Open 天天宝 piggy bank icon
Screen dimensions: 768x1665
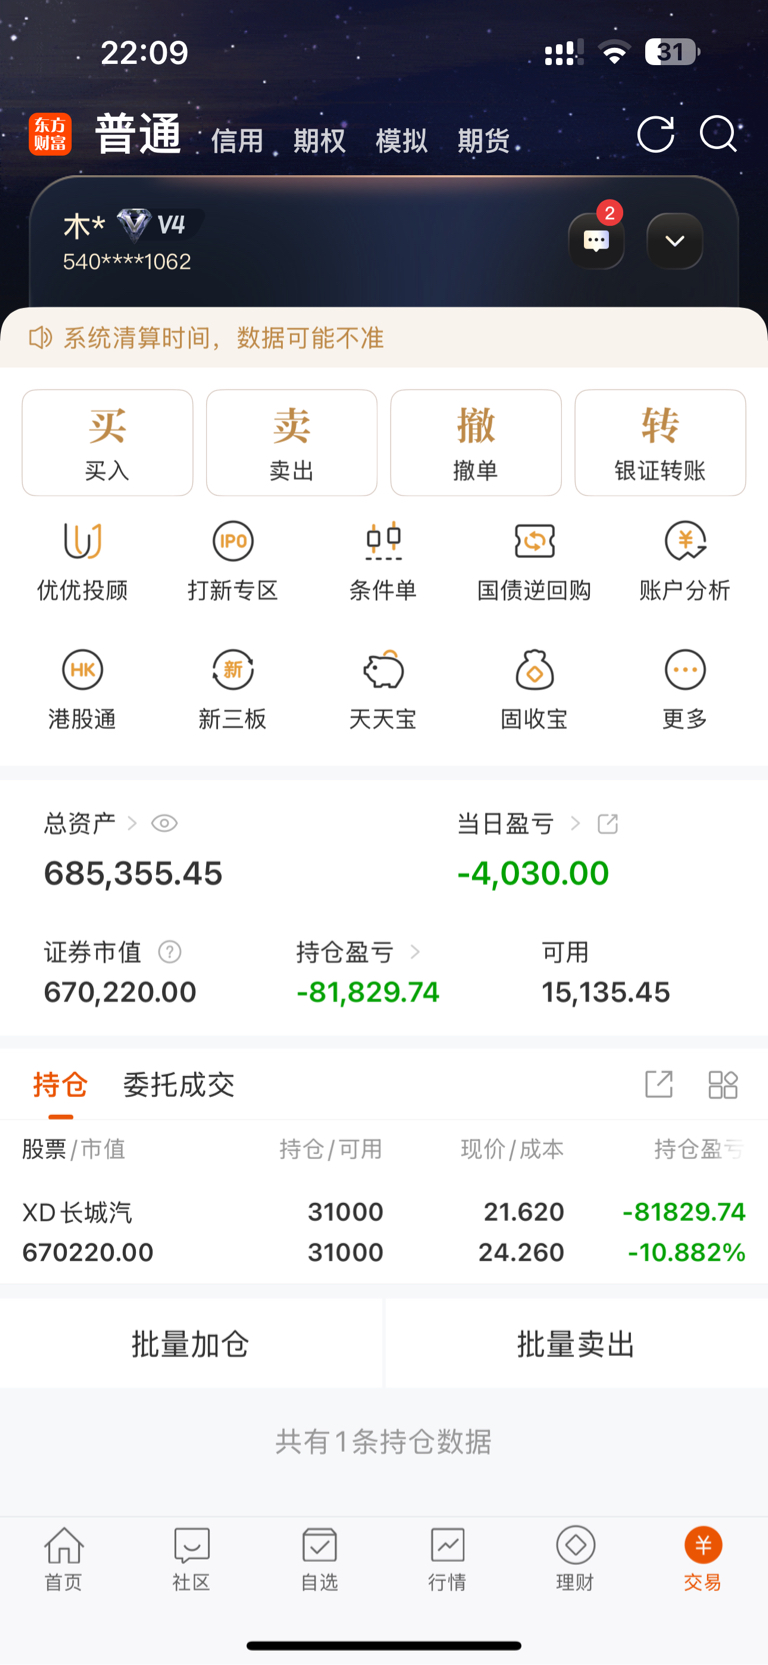pyautogui.click(x=383, y=670)
